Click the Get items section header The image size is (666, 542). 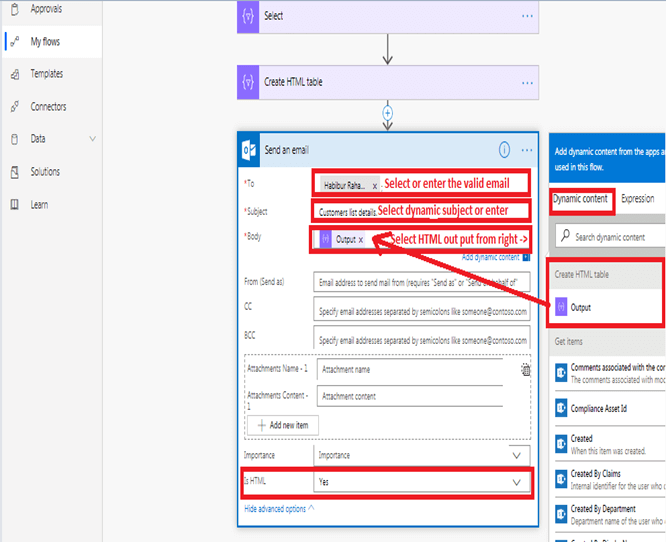608,341
